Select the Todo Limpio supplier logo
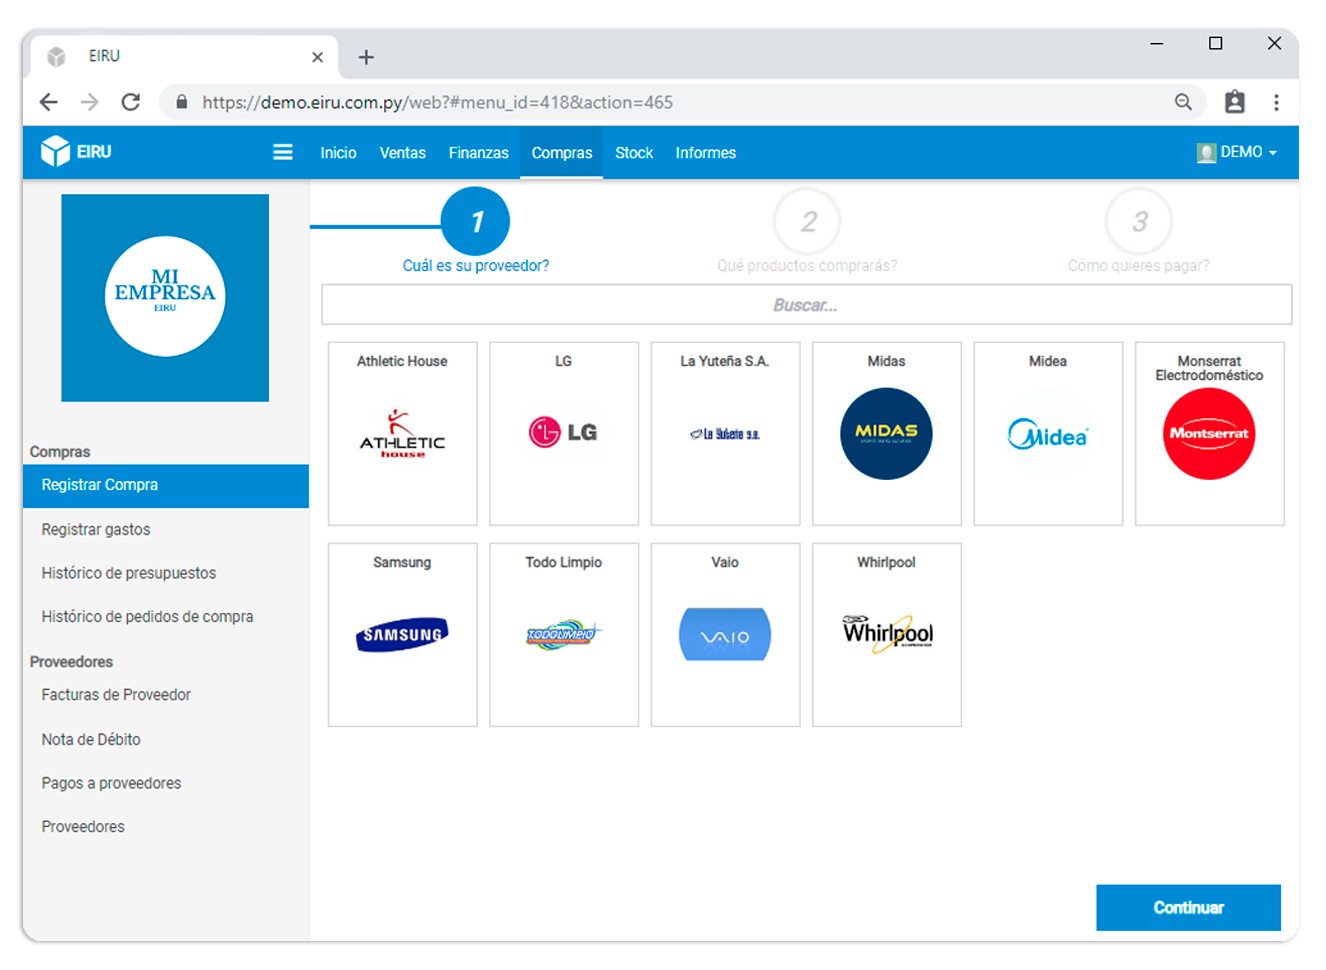The height and width of the screenshot is (970, 1326). click(x=563, y=634)
